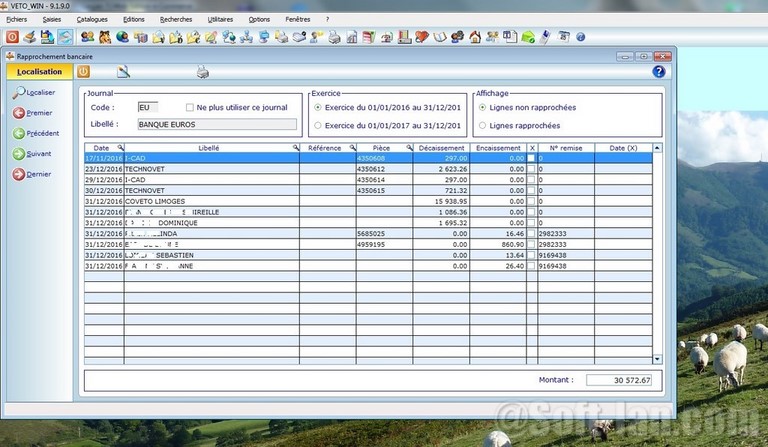Click the blue help question mark icon

pos(659,72)
